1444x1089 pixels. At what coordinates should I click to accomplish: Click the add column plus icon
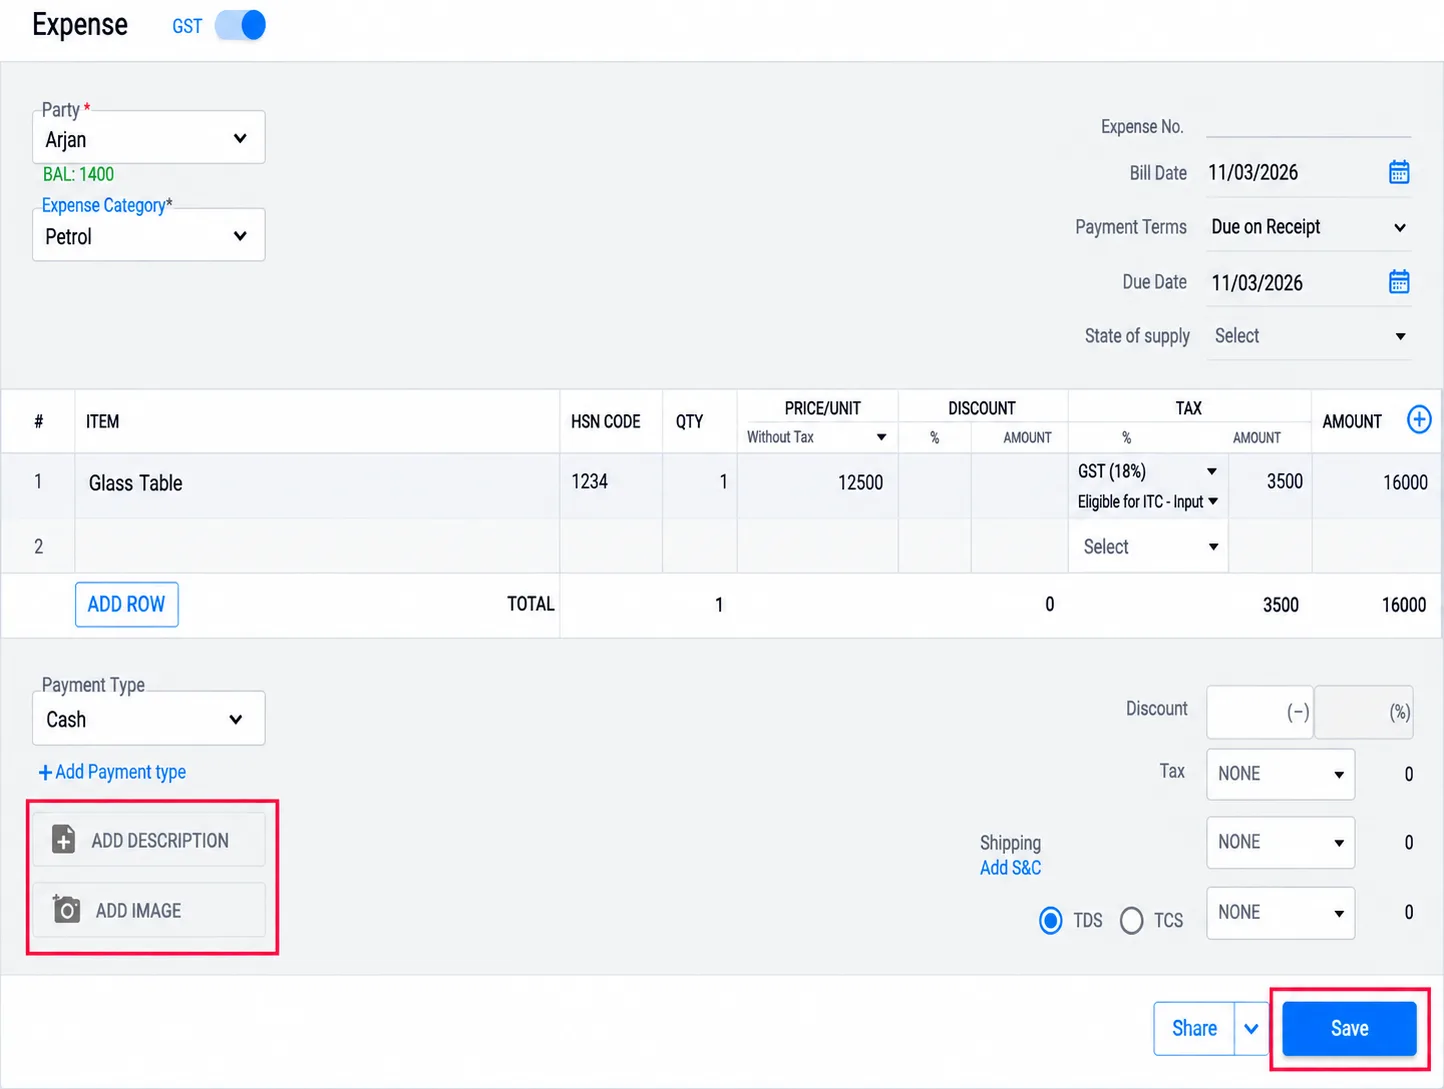coord(1419,420)
